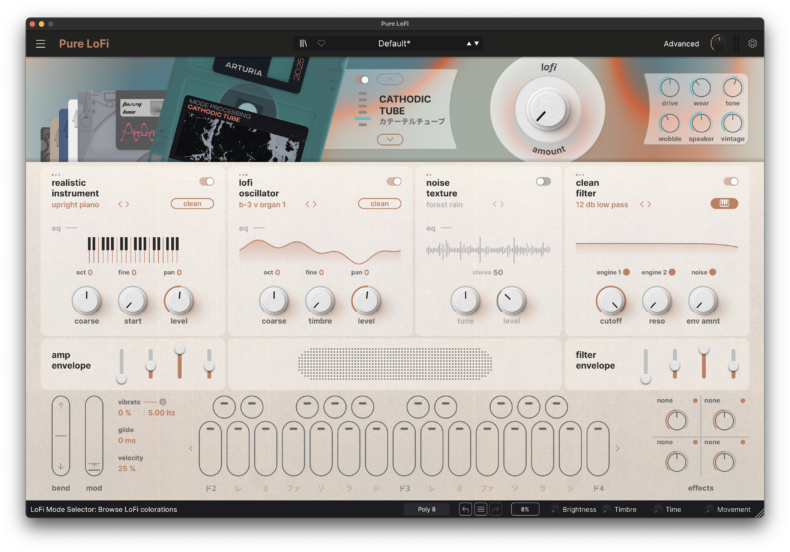The height and width of the screenshot is (552, 790).
Task: Toggle the realistic instrument on/off switch
Action: point(207,181)
